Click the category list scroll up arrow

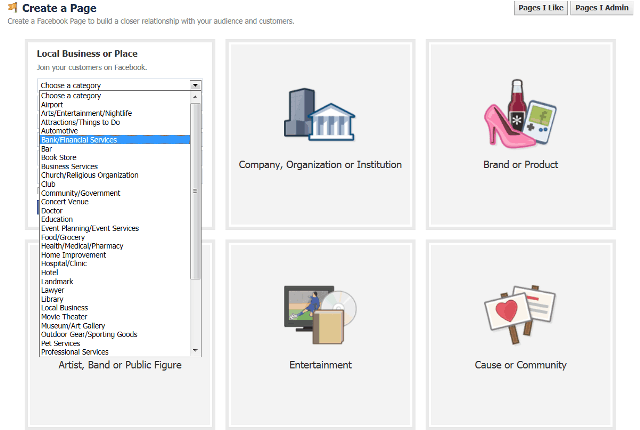pos(195,97)
